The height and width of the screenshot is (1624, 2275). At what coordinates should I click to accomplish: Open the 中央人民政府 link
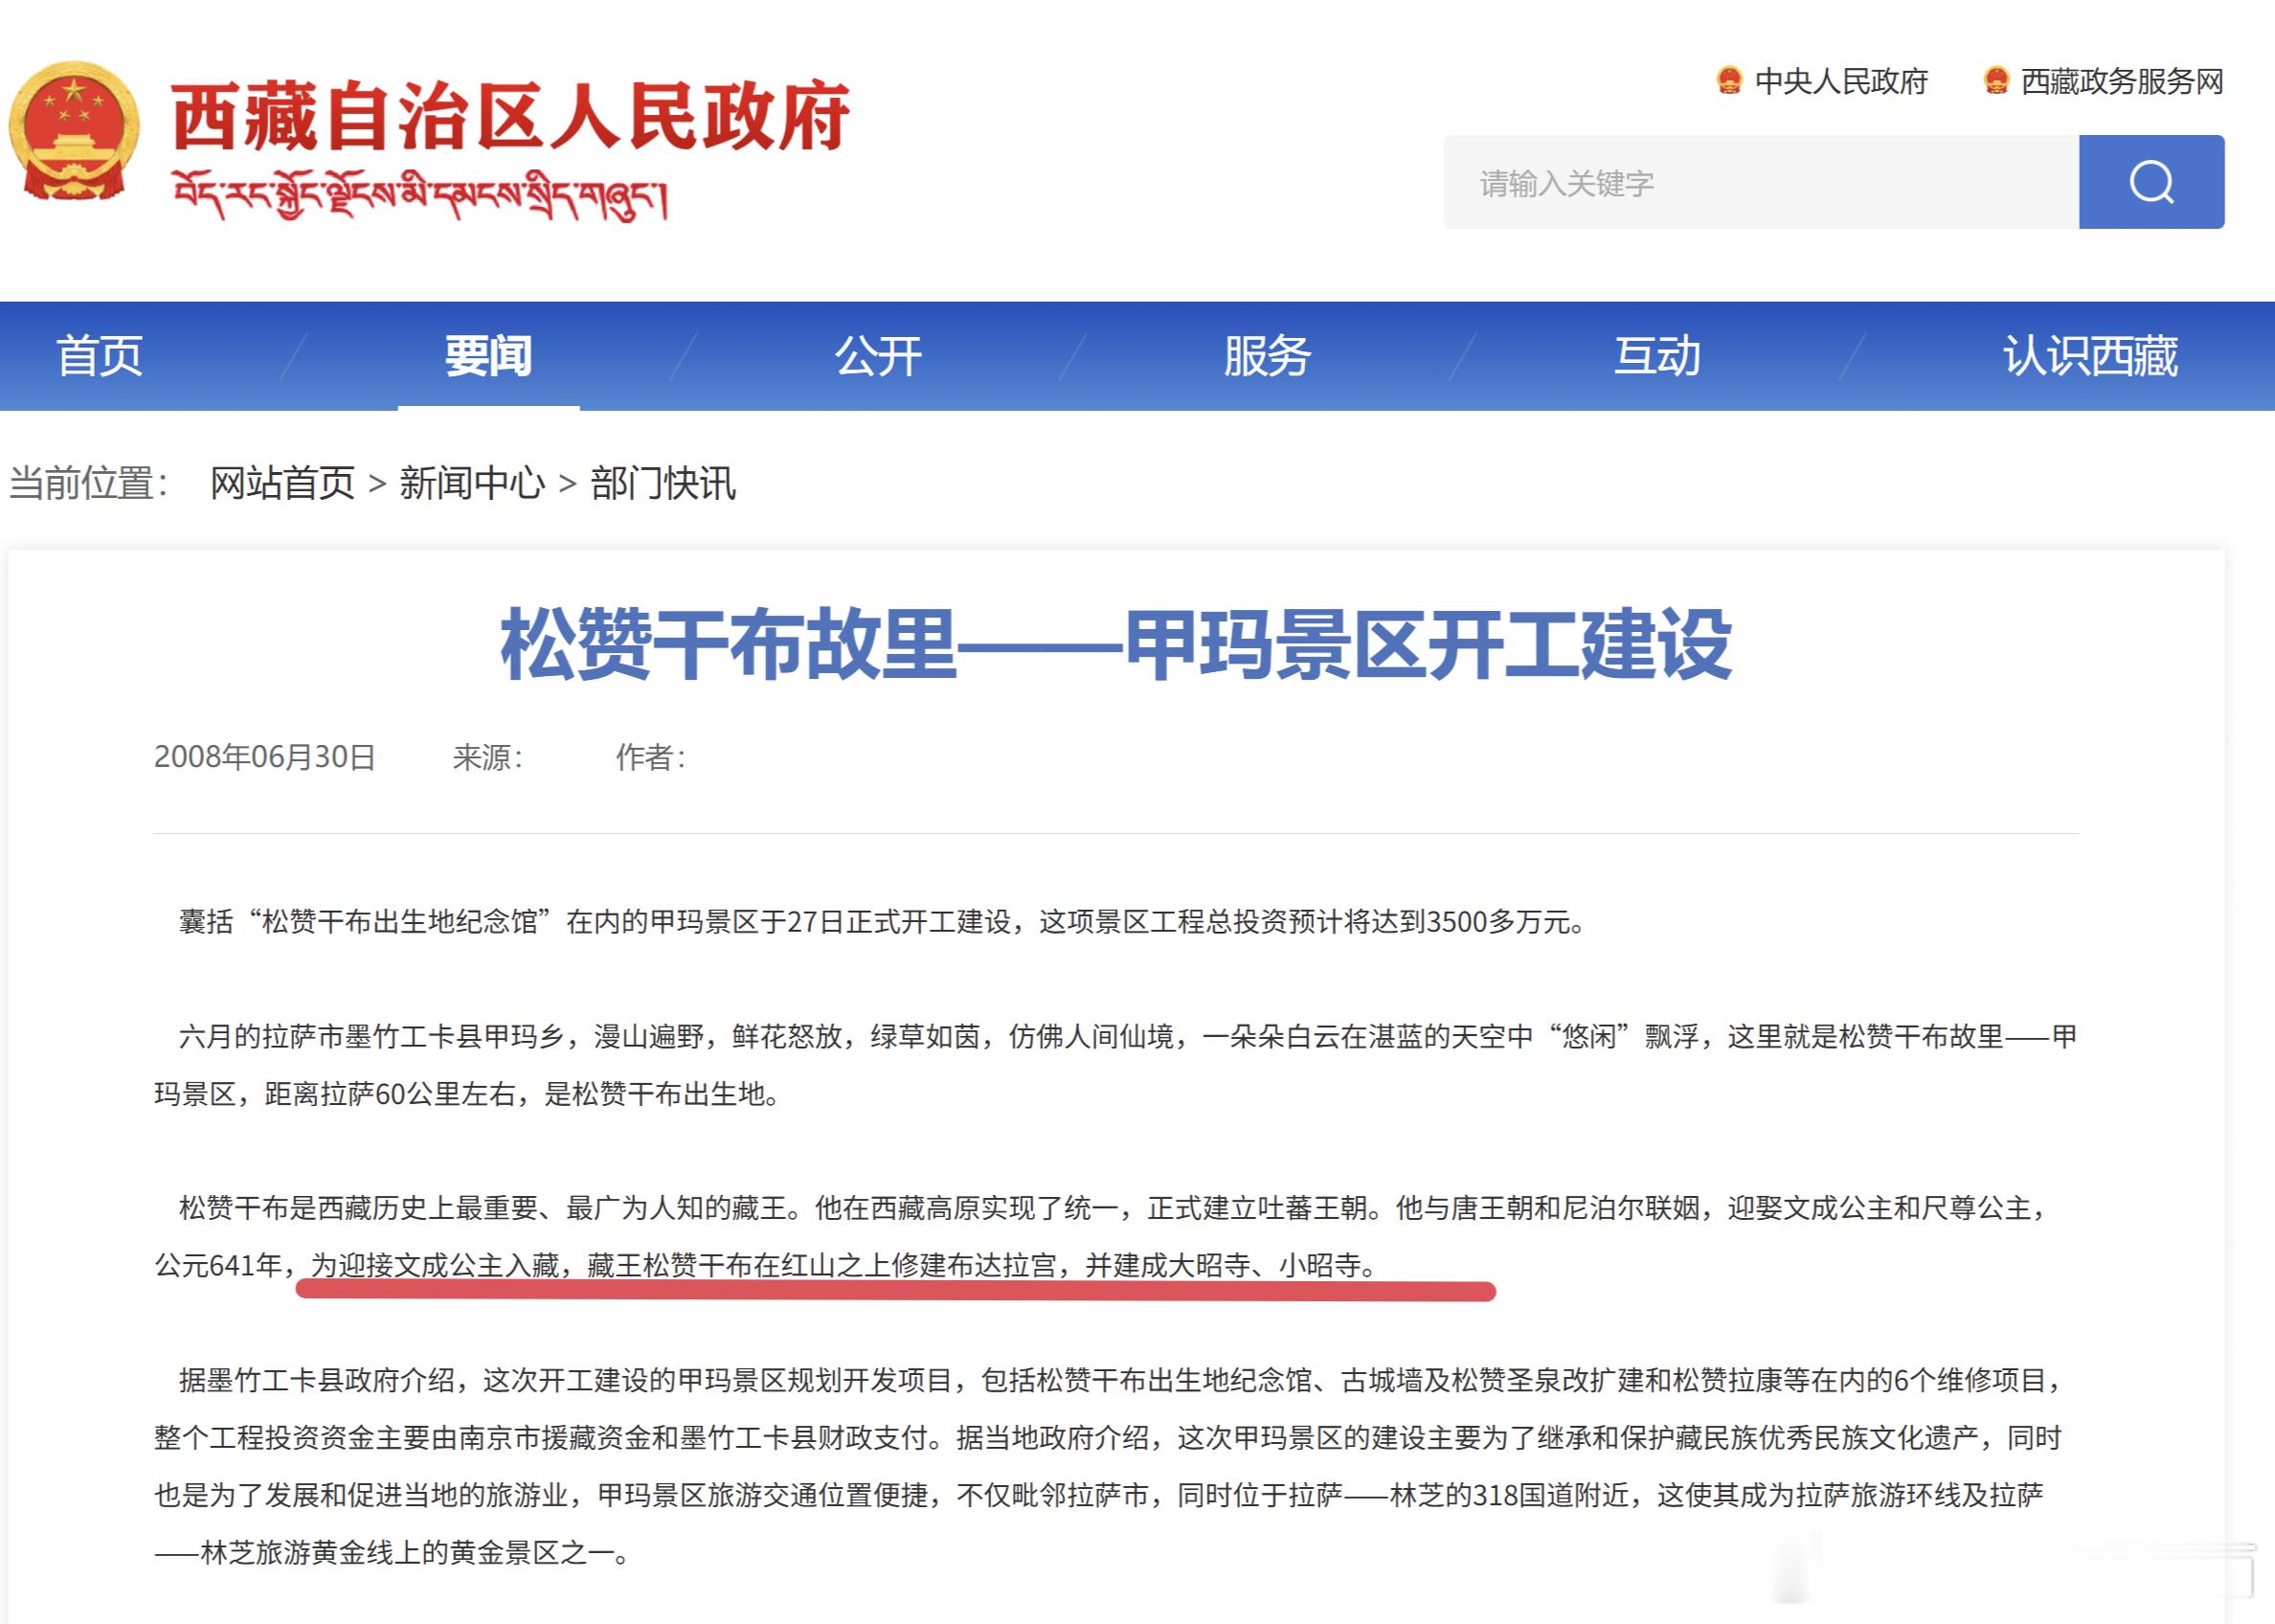tap(1840, 81)
